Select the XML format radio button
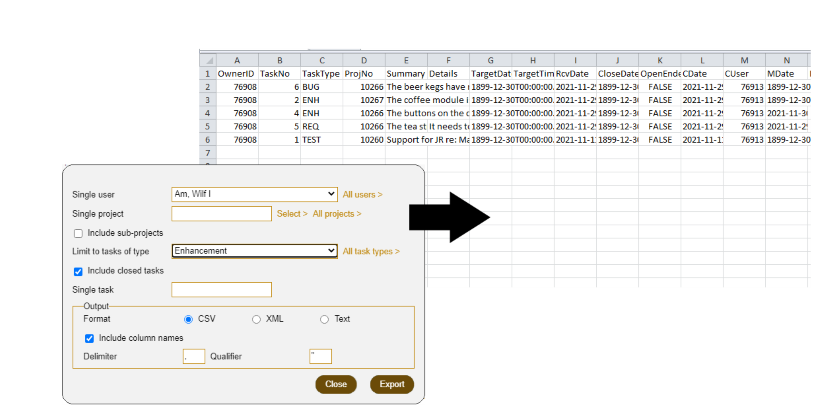The width and height of the screenshot is (822, 411). pyautogui.click(x=256, y=319)
